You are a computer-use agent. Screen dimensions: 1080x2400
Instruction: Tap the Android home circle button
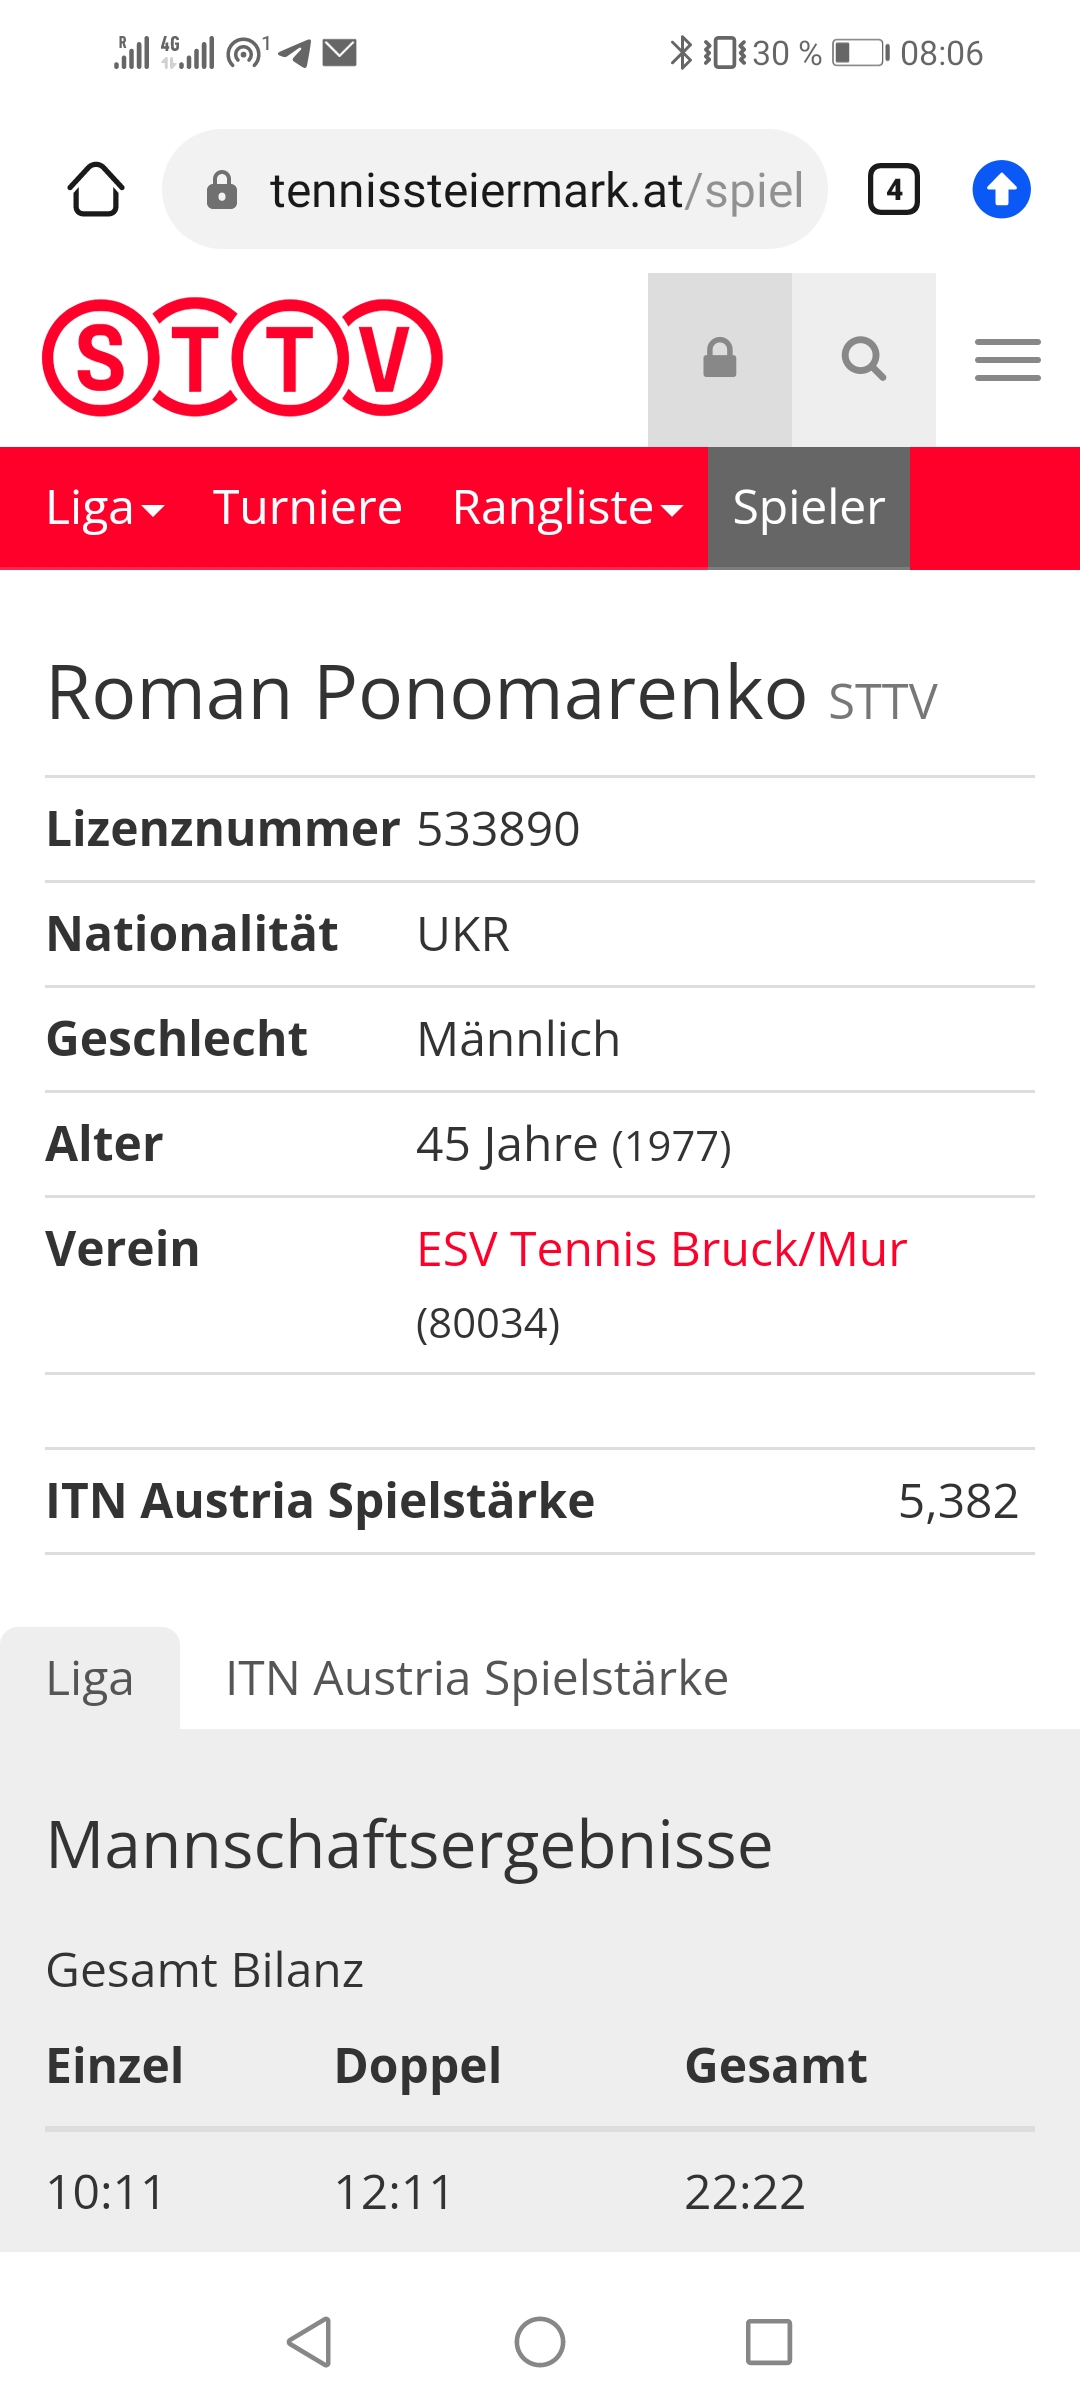[x=540, y=2342]
